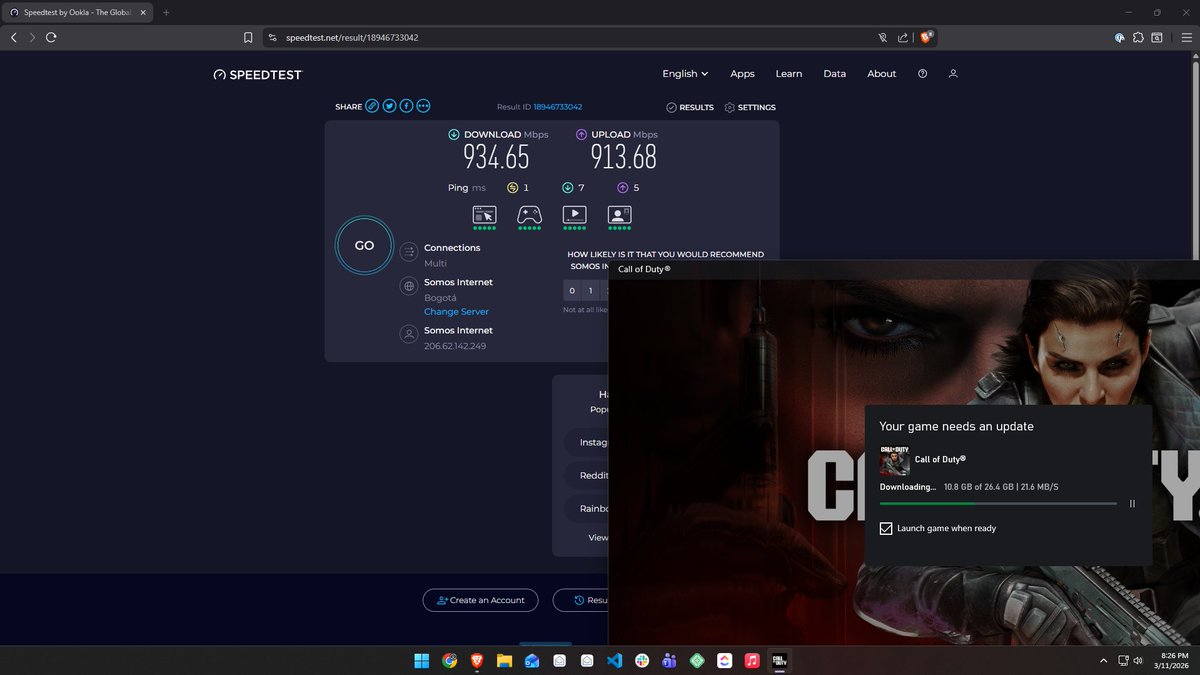This screenshot has width=1200, height=675.
Task: Open the Speedtest account profile icon
Action: (953, 74)
